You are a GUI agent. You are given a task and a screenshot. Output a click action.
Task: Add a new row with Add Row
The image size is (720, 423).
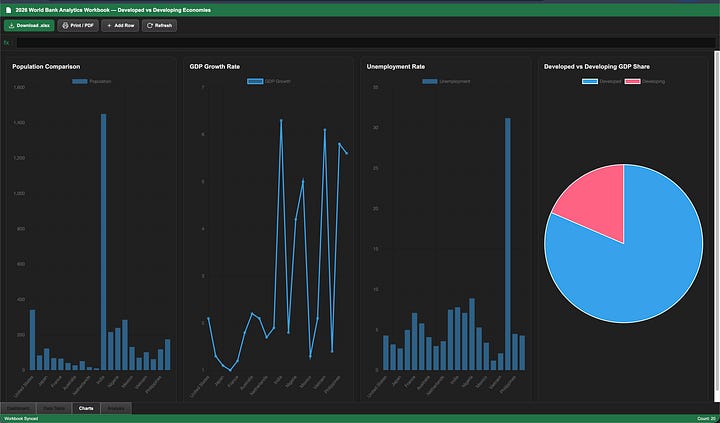(x=120, y=26)
